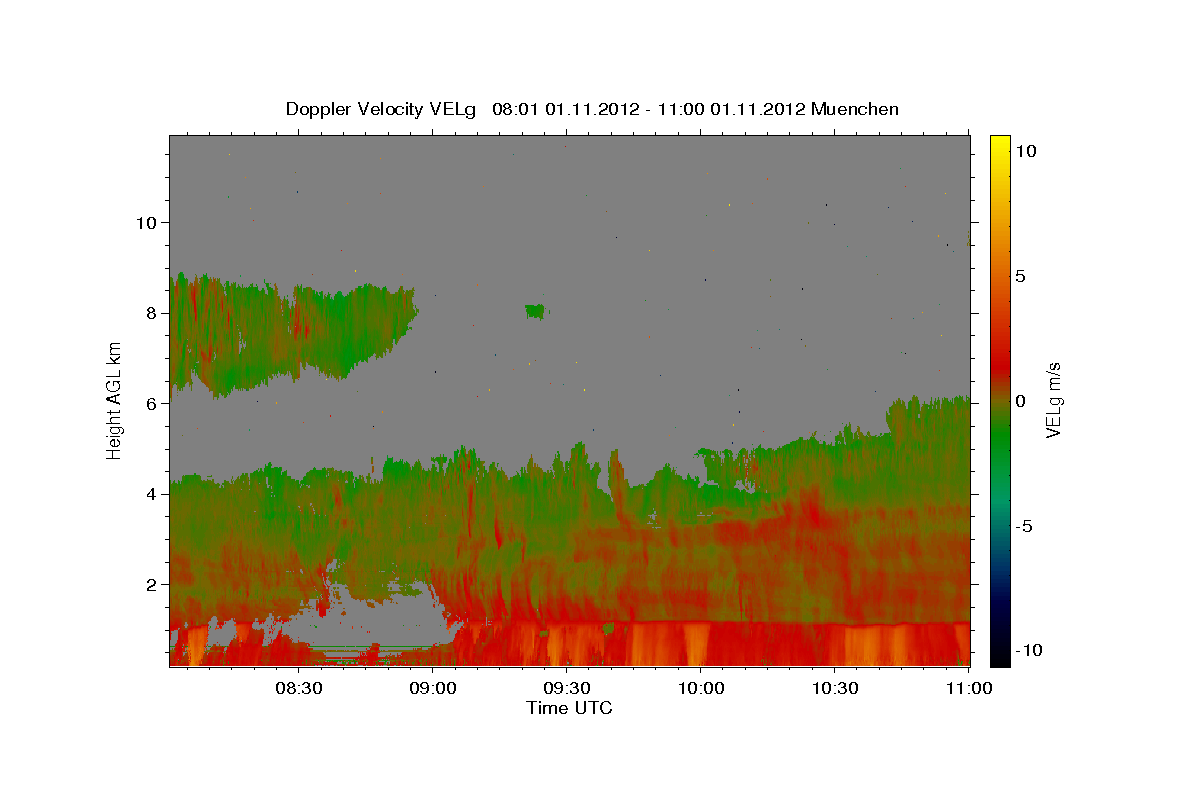
Task: Click the colorbar tick value -5
Action: coord(1026,526)
